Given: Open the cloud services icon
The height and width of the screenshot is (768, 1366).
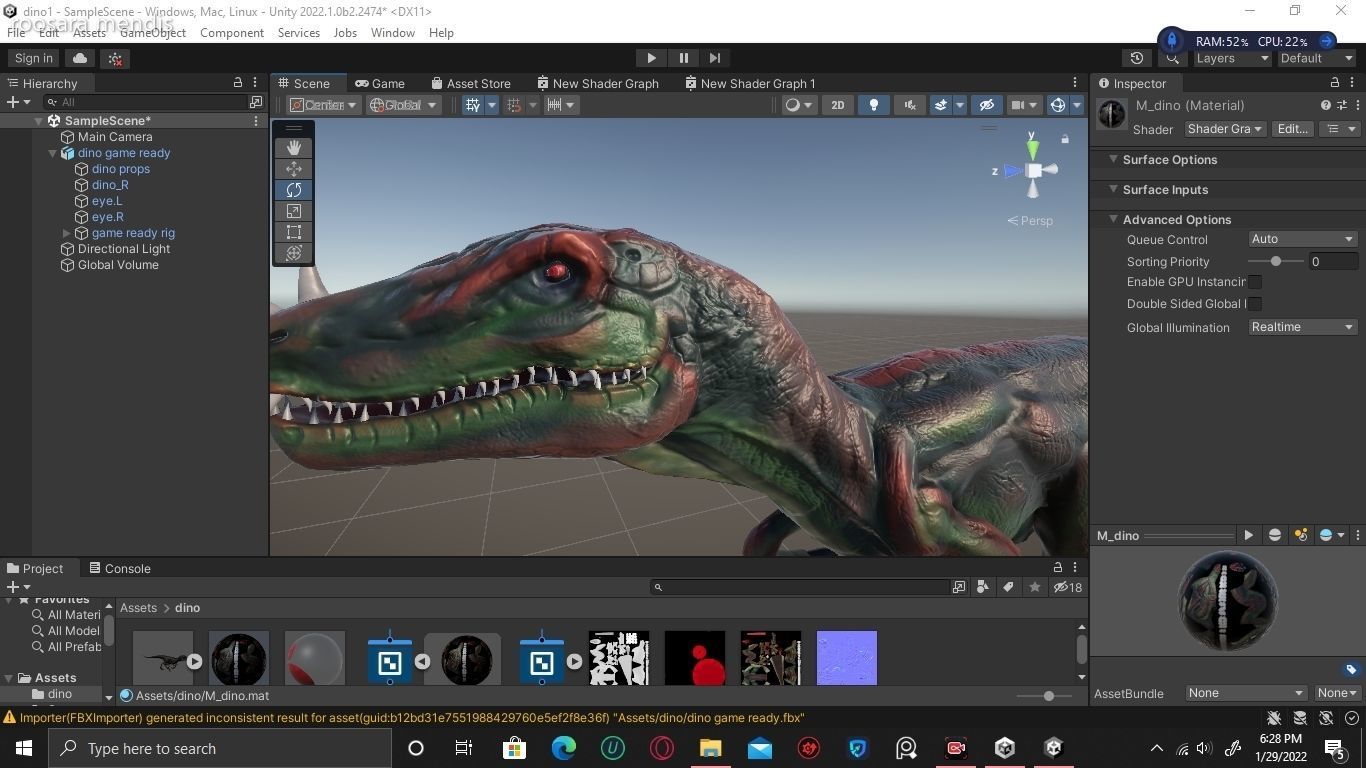Looking at the screenshot, I should (80, 58).
